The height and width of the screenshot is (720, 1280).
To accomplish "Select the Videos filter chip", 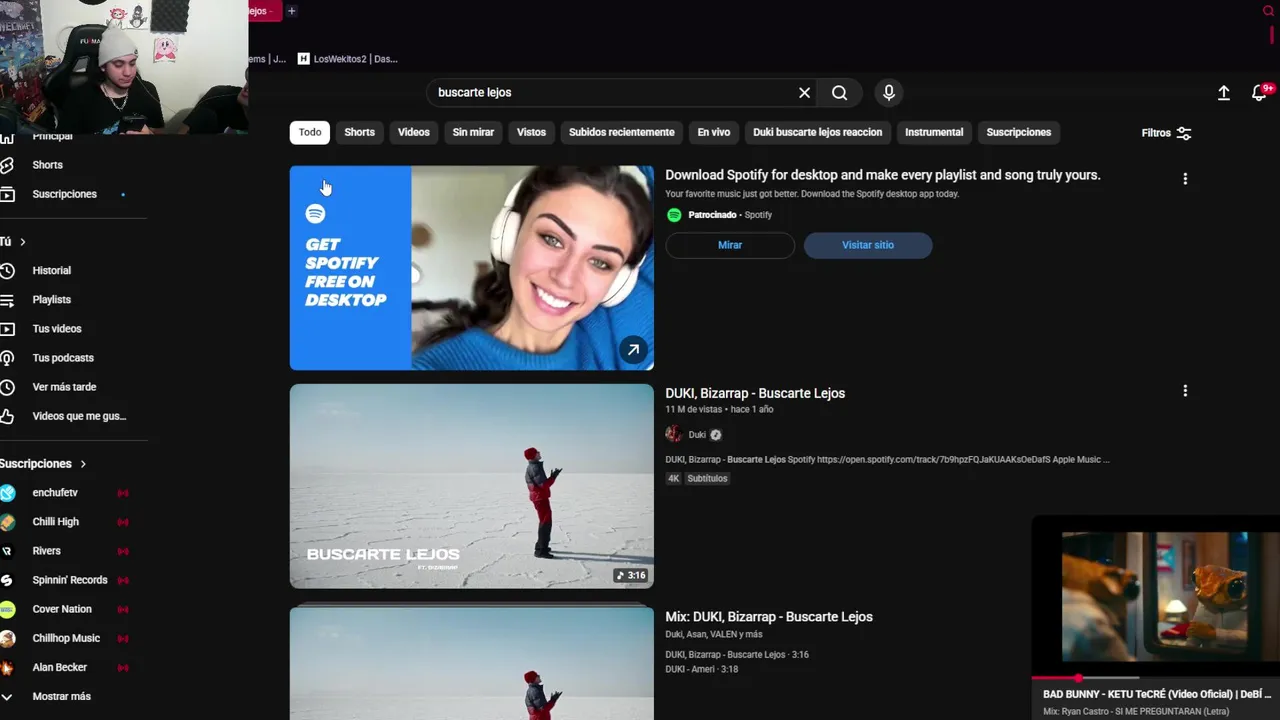I will click(413, 132).
